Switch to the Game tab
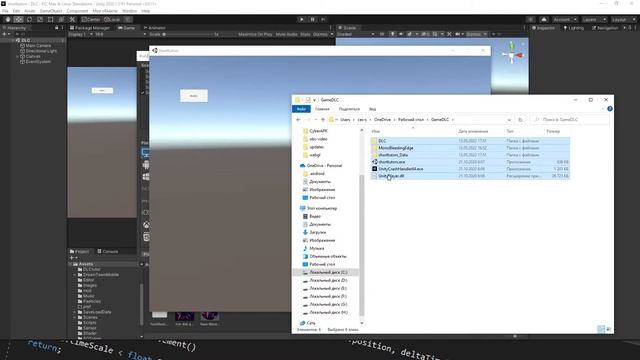This screenshot has height=360, width=640. tap(127, 28)
